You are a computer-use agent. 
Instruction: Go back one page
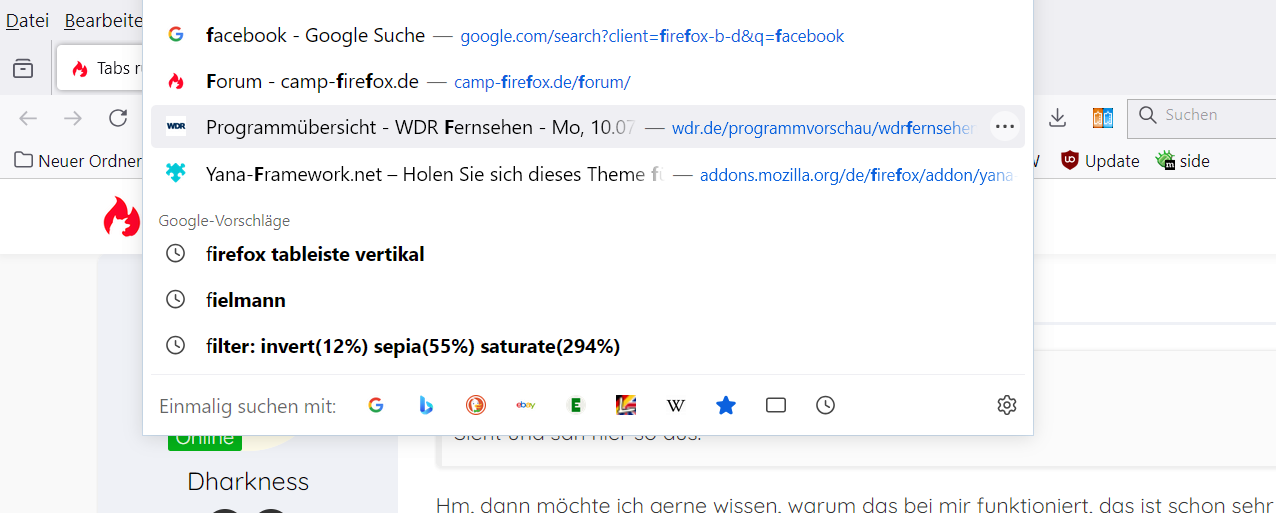click(28, 118)
